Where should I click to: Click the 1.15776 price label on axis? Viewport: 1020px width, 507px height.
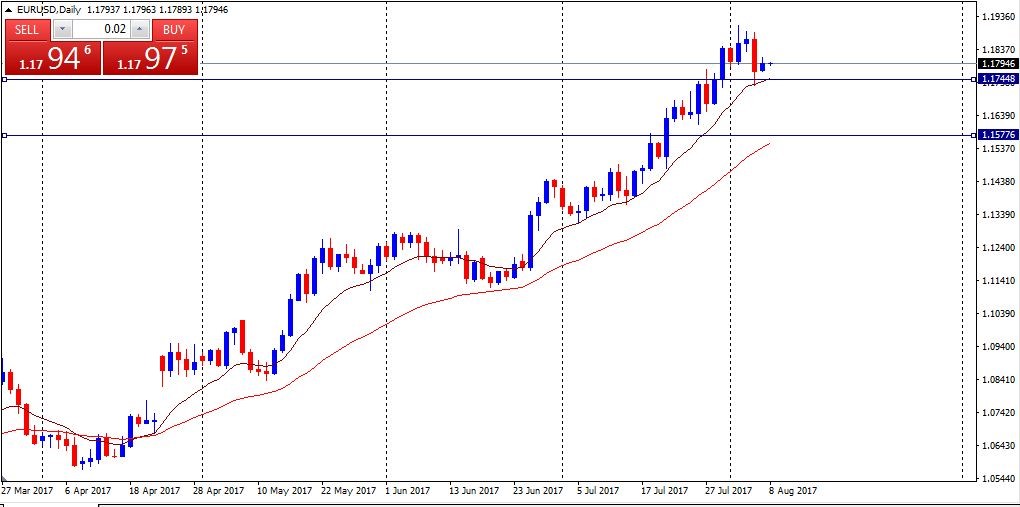click(x=997, y=135)
